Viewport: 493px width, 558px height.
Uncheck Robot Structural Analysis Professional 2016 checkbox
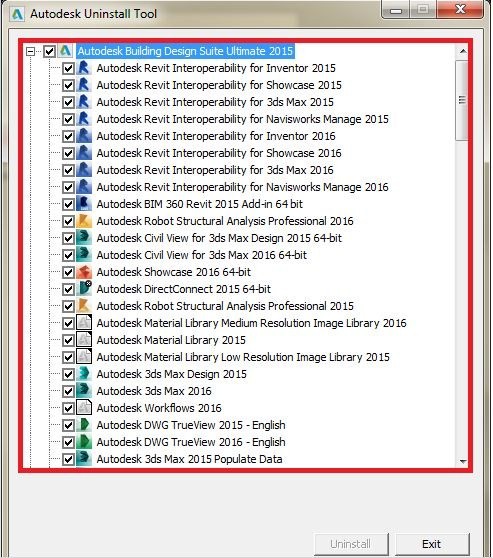pos(68,221)
